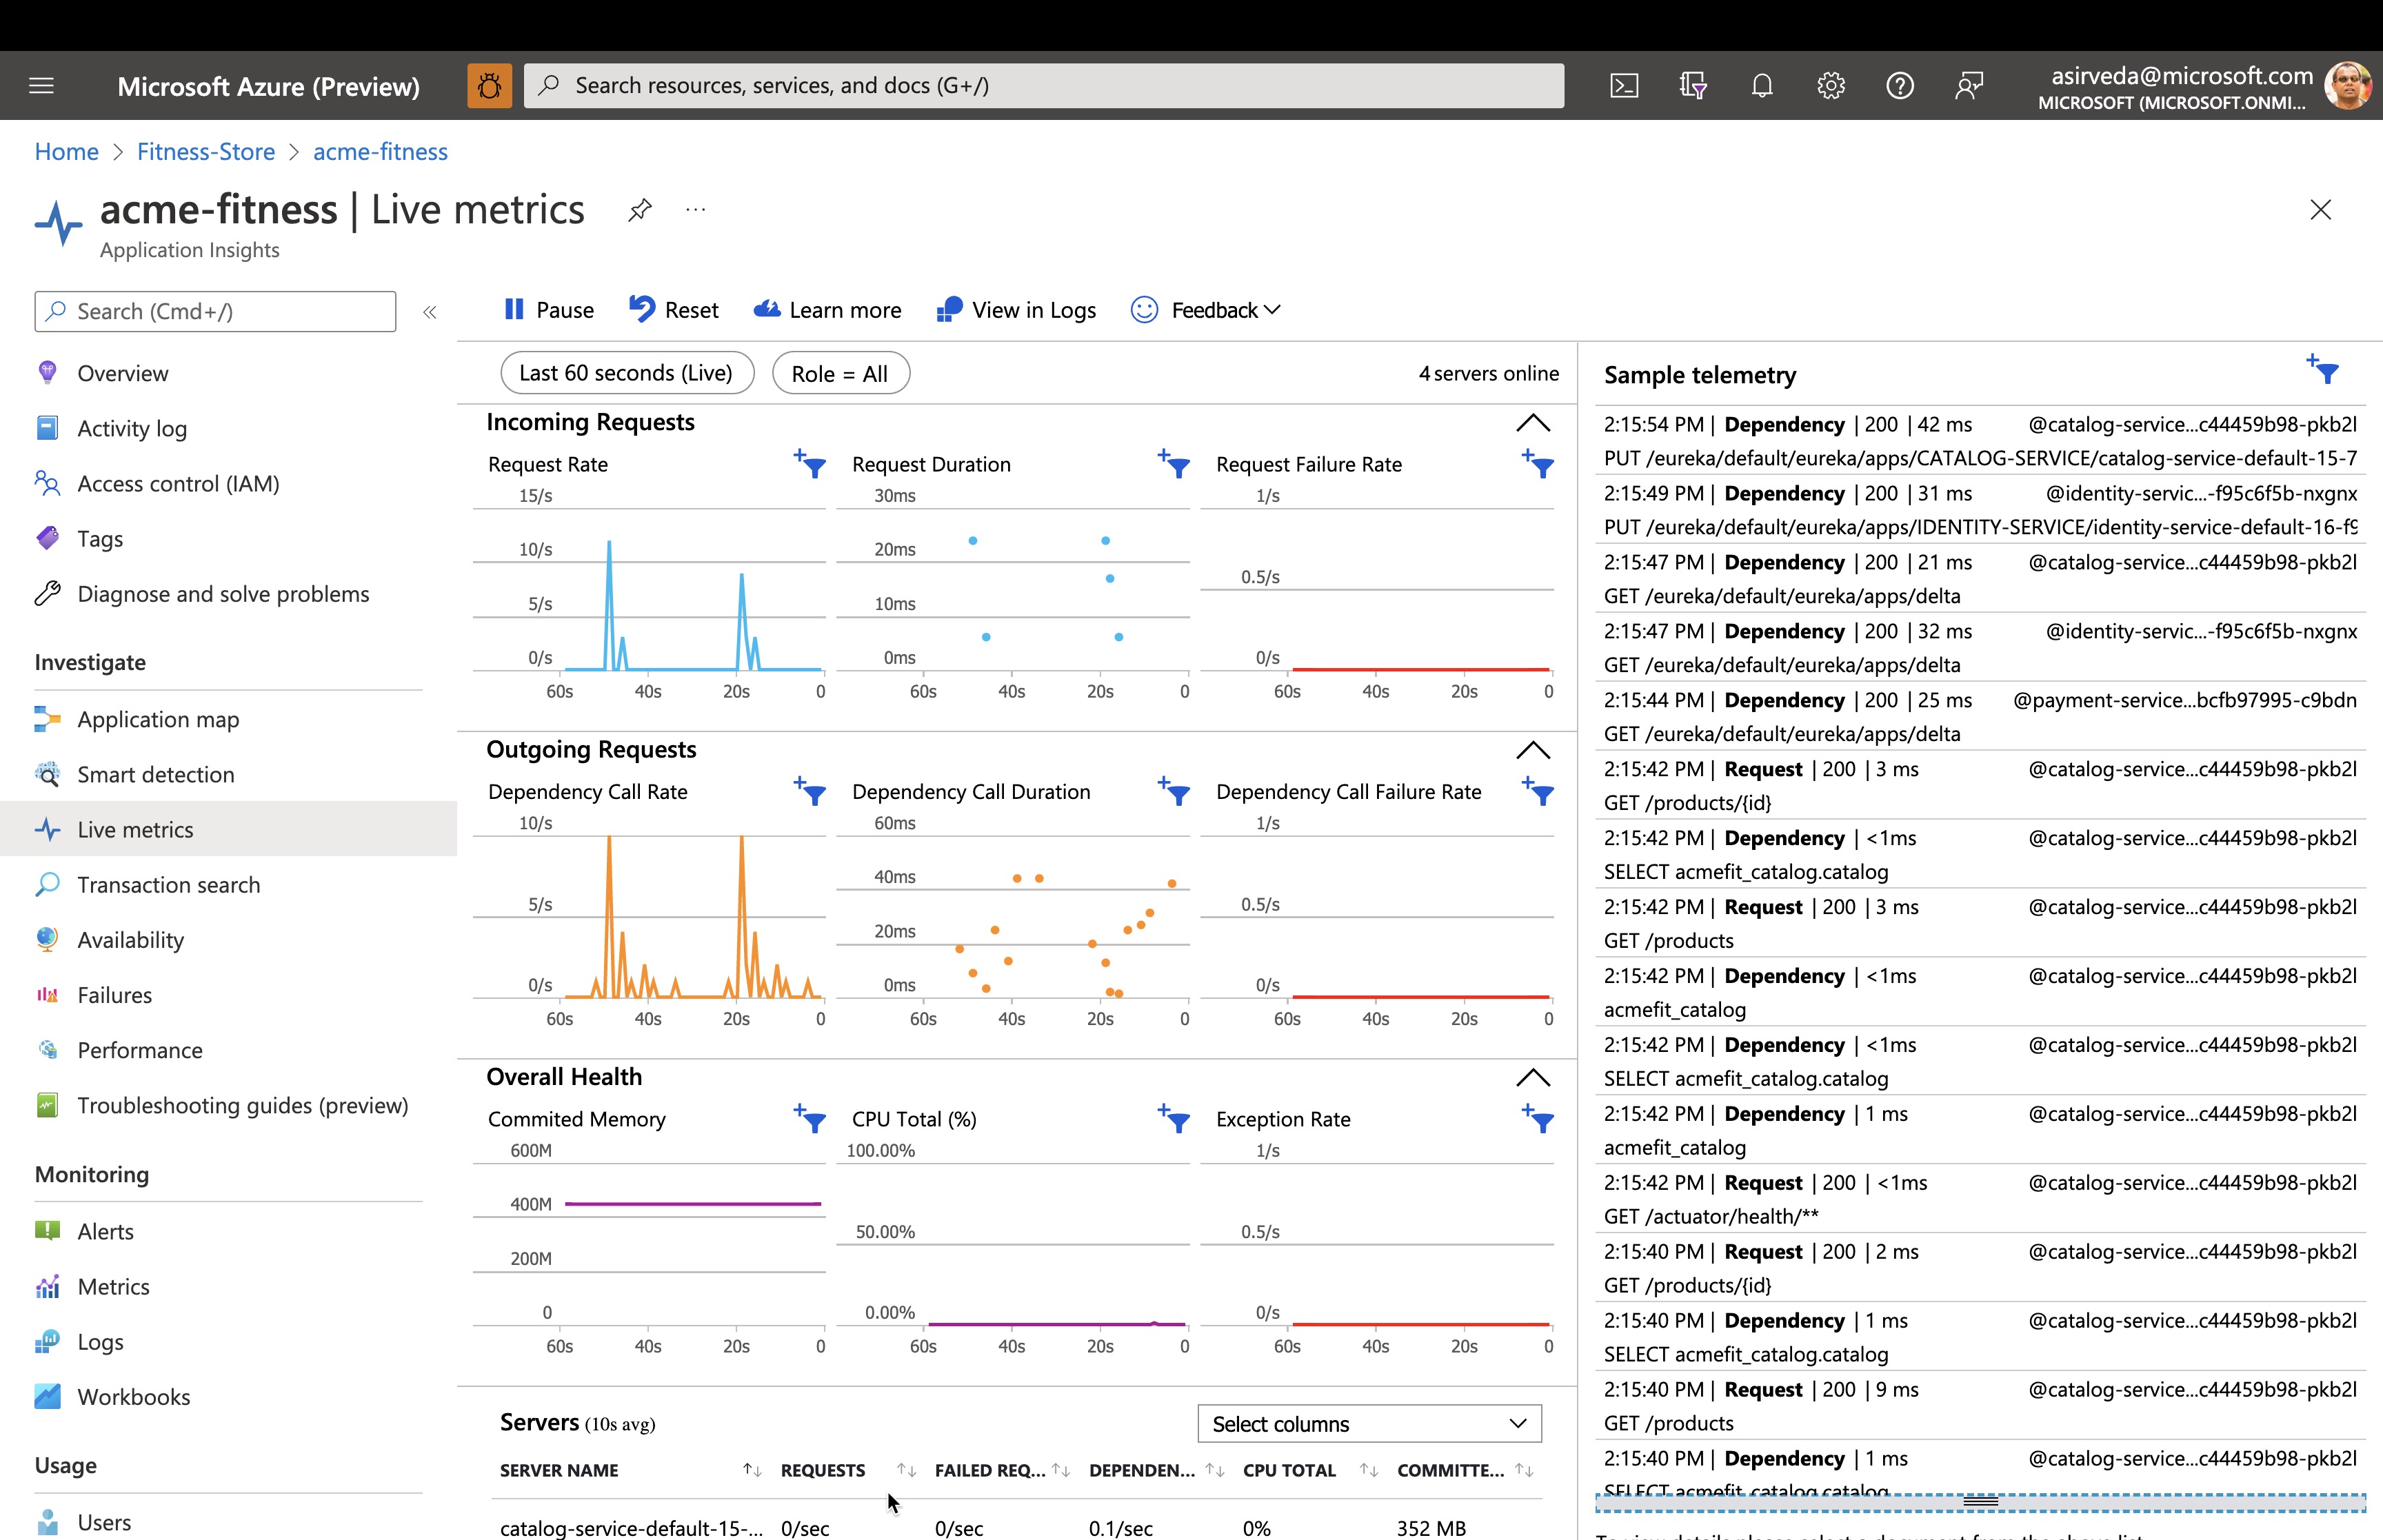Screen dimensions: 2383x1540
Task: Expand the Feedback dropdown
Action: coord(1207,310)
